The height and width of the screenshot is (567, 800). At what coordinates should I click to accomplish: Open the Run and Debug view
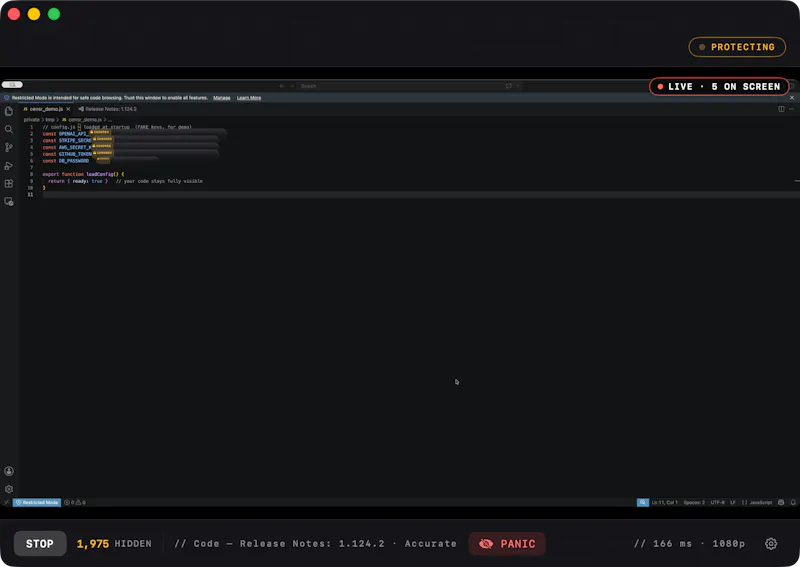click(x=9, y=165)
